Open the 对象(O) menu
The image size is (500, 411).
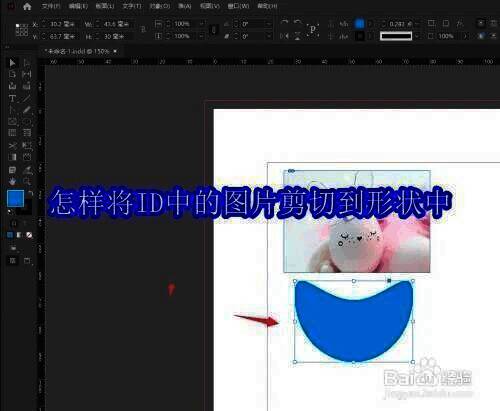(159, 6)
